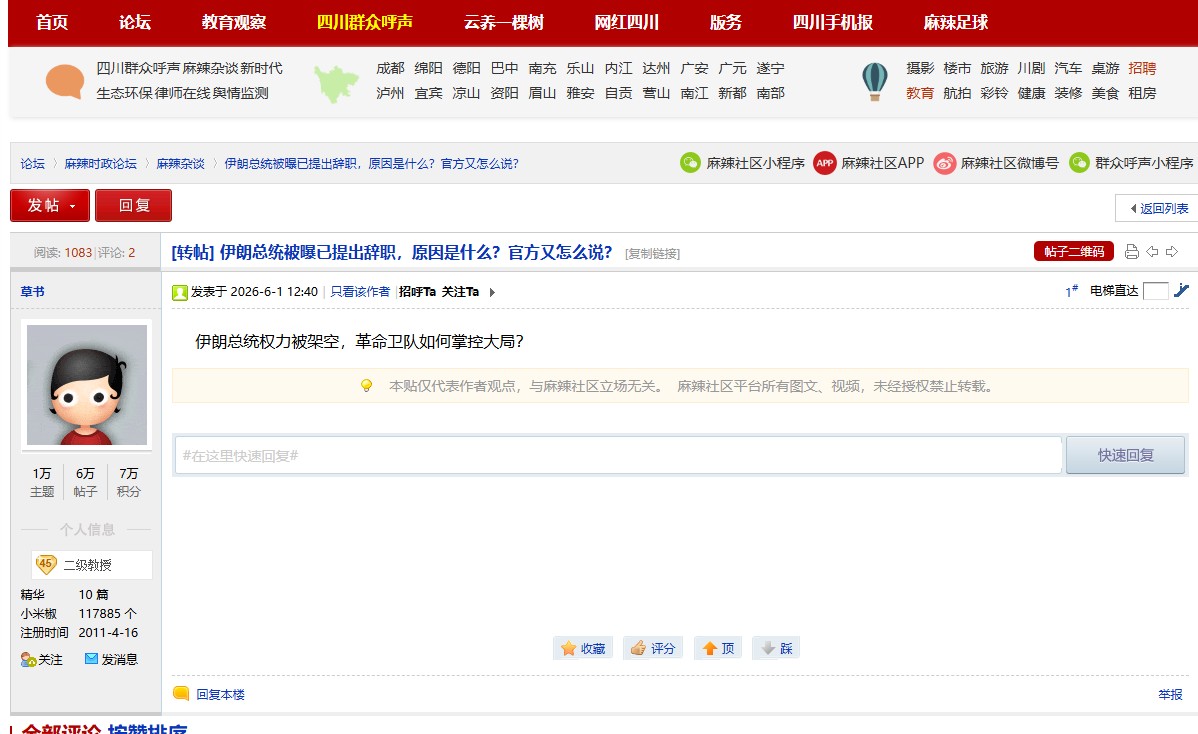Screen dimensions: 1198x734
Task: Click 麻辣时政论坛 in breadcrumb
Action: (x=100, y=163)
